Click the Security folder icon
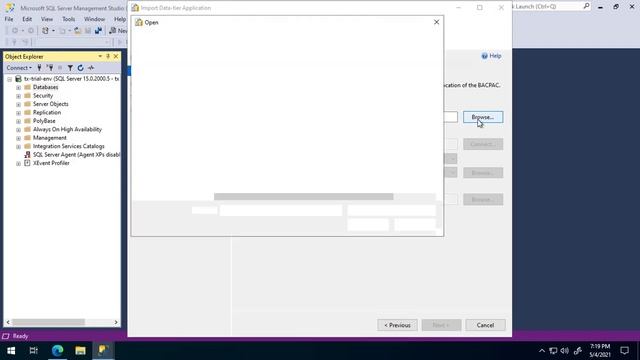640x360 pixels. coord(27,96)
